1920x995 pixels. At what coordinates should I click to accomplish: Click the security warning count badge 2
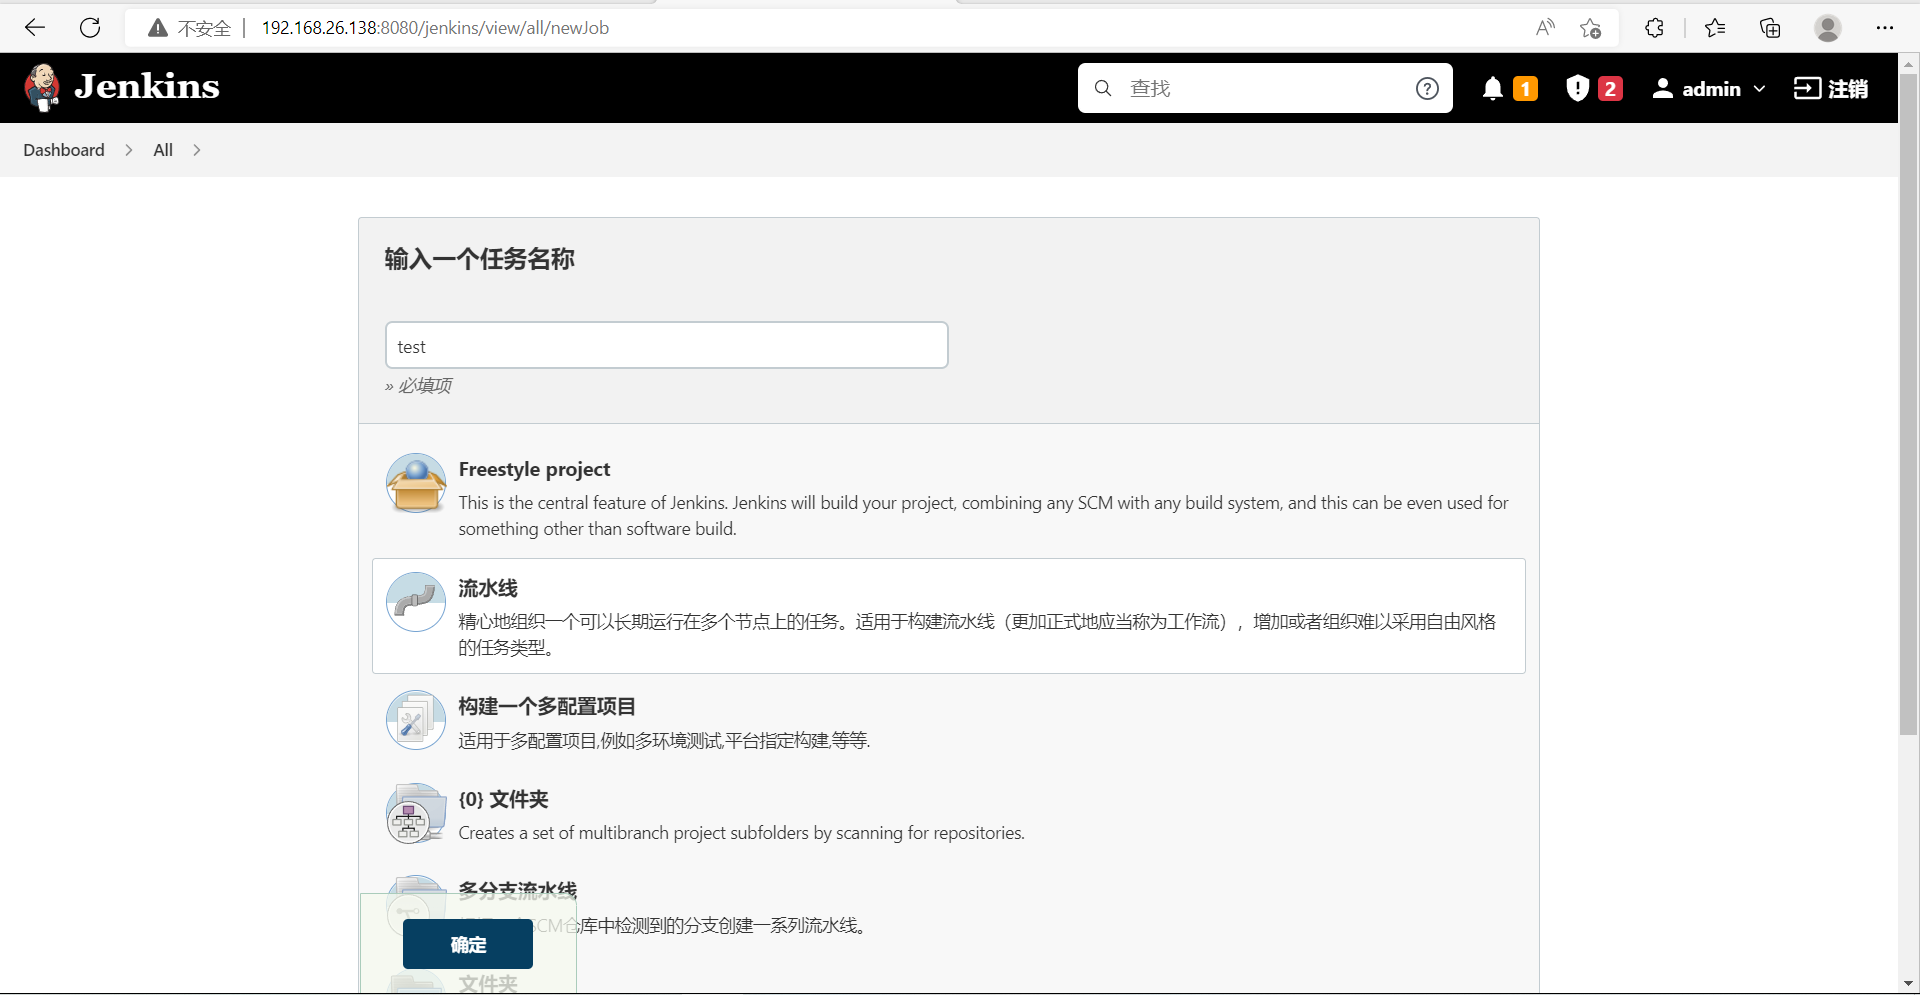point(1610,89)
